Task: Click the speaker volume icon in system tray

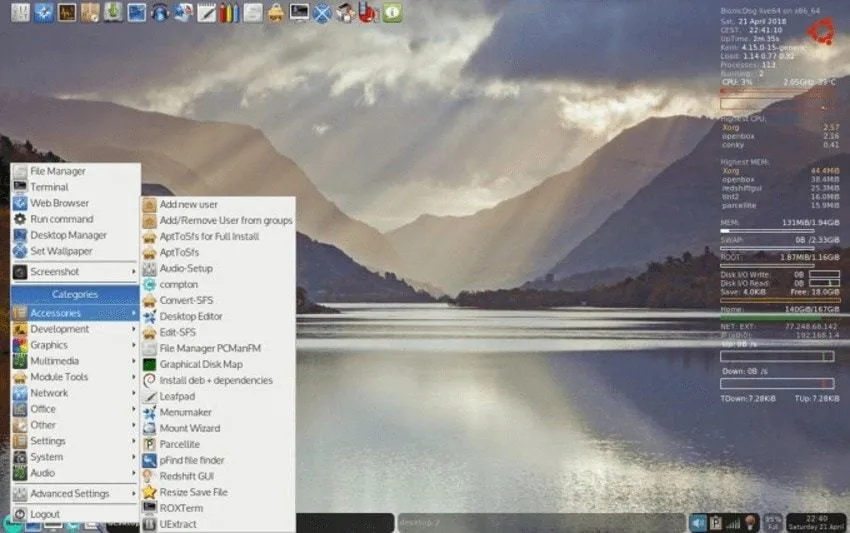Action: pyautogui.click(x=698, y=522)
